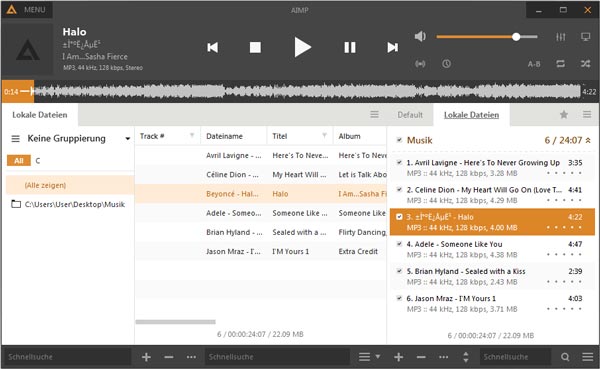Screen dimensions: 600x369
Task: Sort by the Album column header
Action: coord(349,136)
